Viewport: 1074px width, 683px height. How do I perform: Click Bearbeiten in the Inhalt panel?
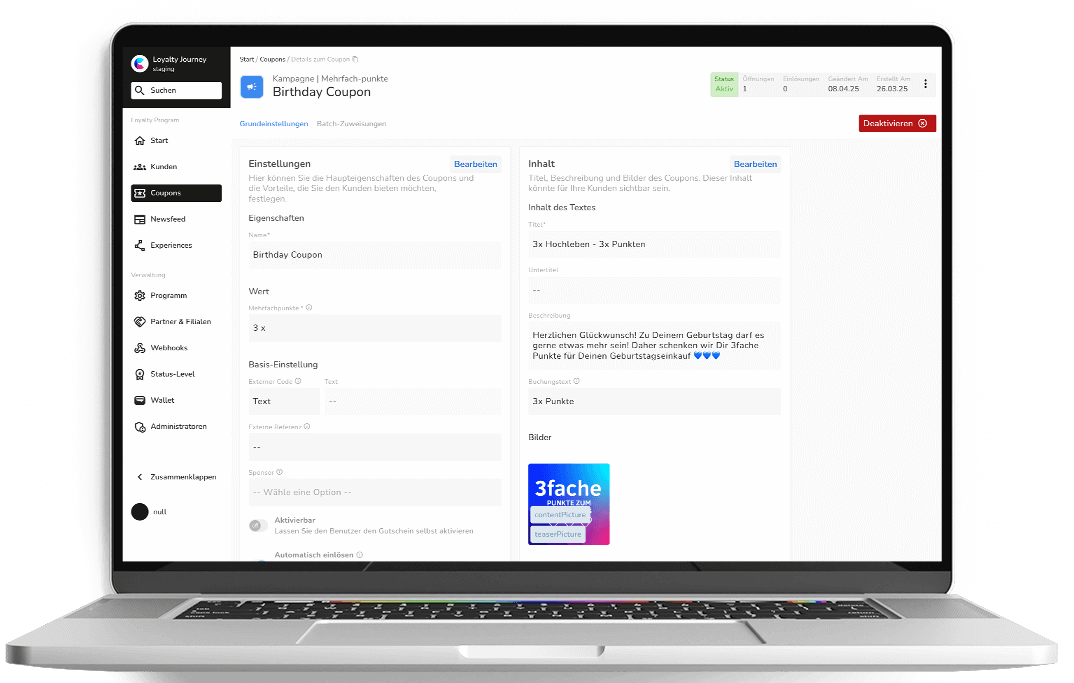tap(755, 164)
